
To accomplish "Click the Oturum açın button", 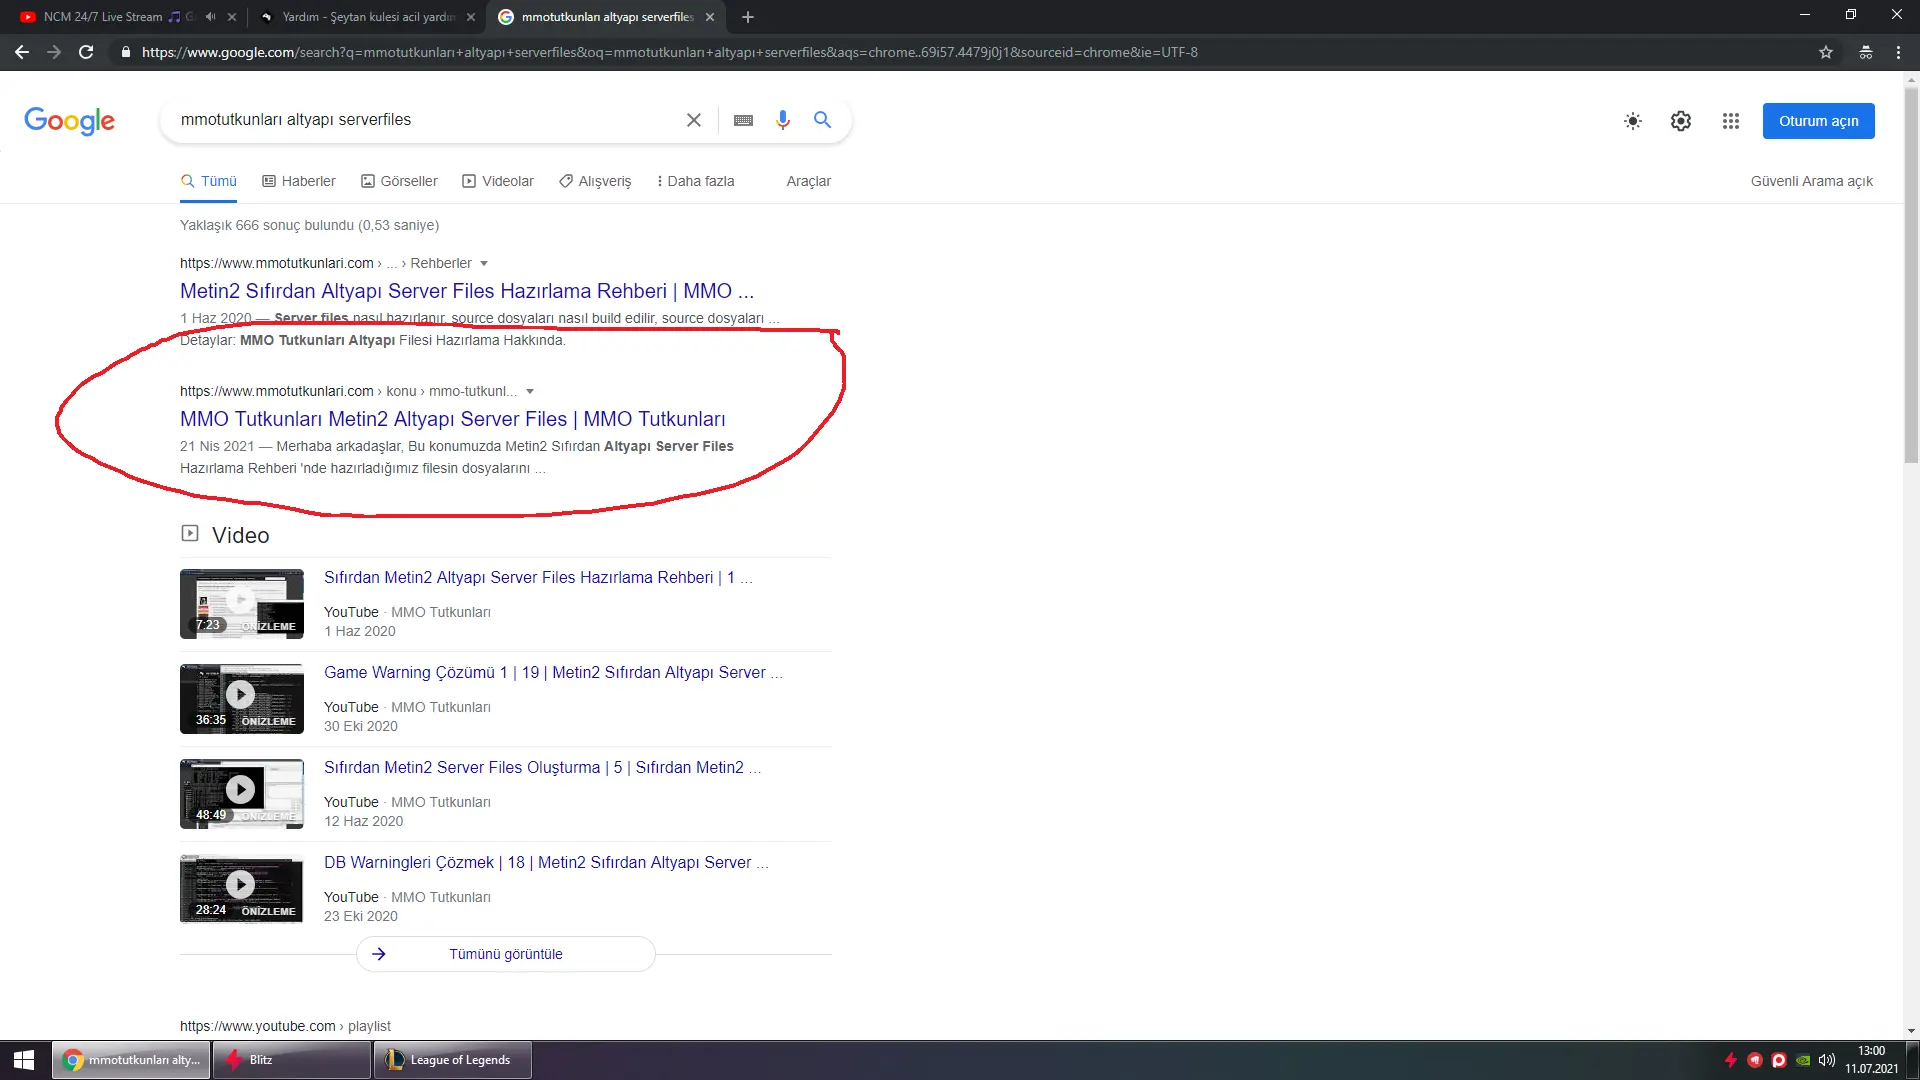I will (x=1818, y=121).
